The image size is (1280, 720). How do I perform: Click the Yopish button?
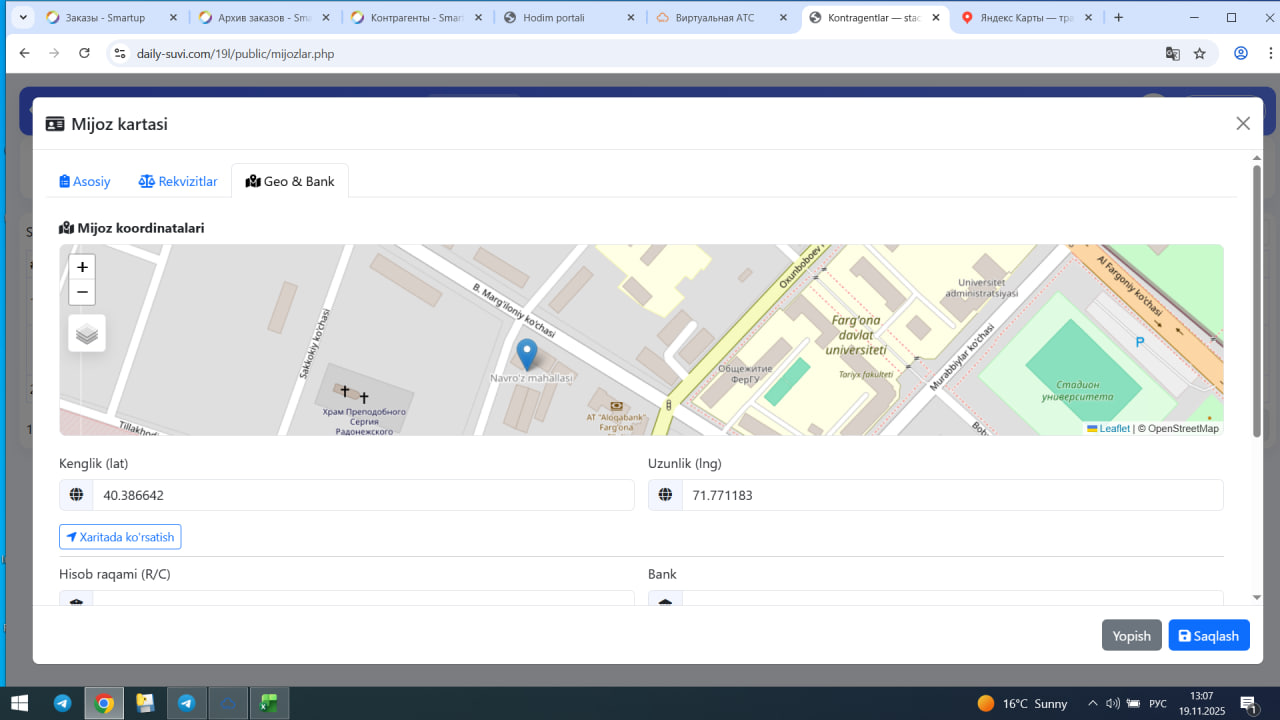1131,636
